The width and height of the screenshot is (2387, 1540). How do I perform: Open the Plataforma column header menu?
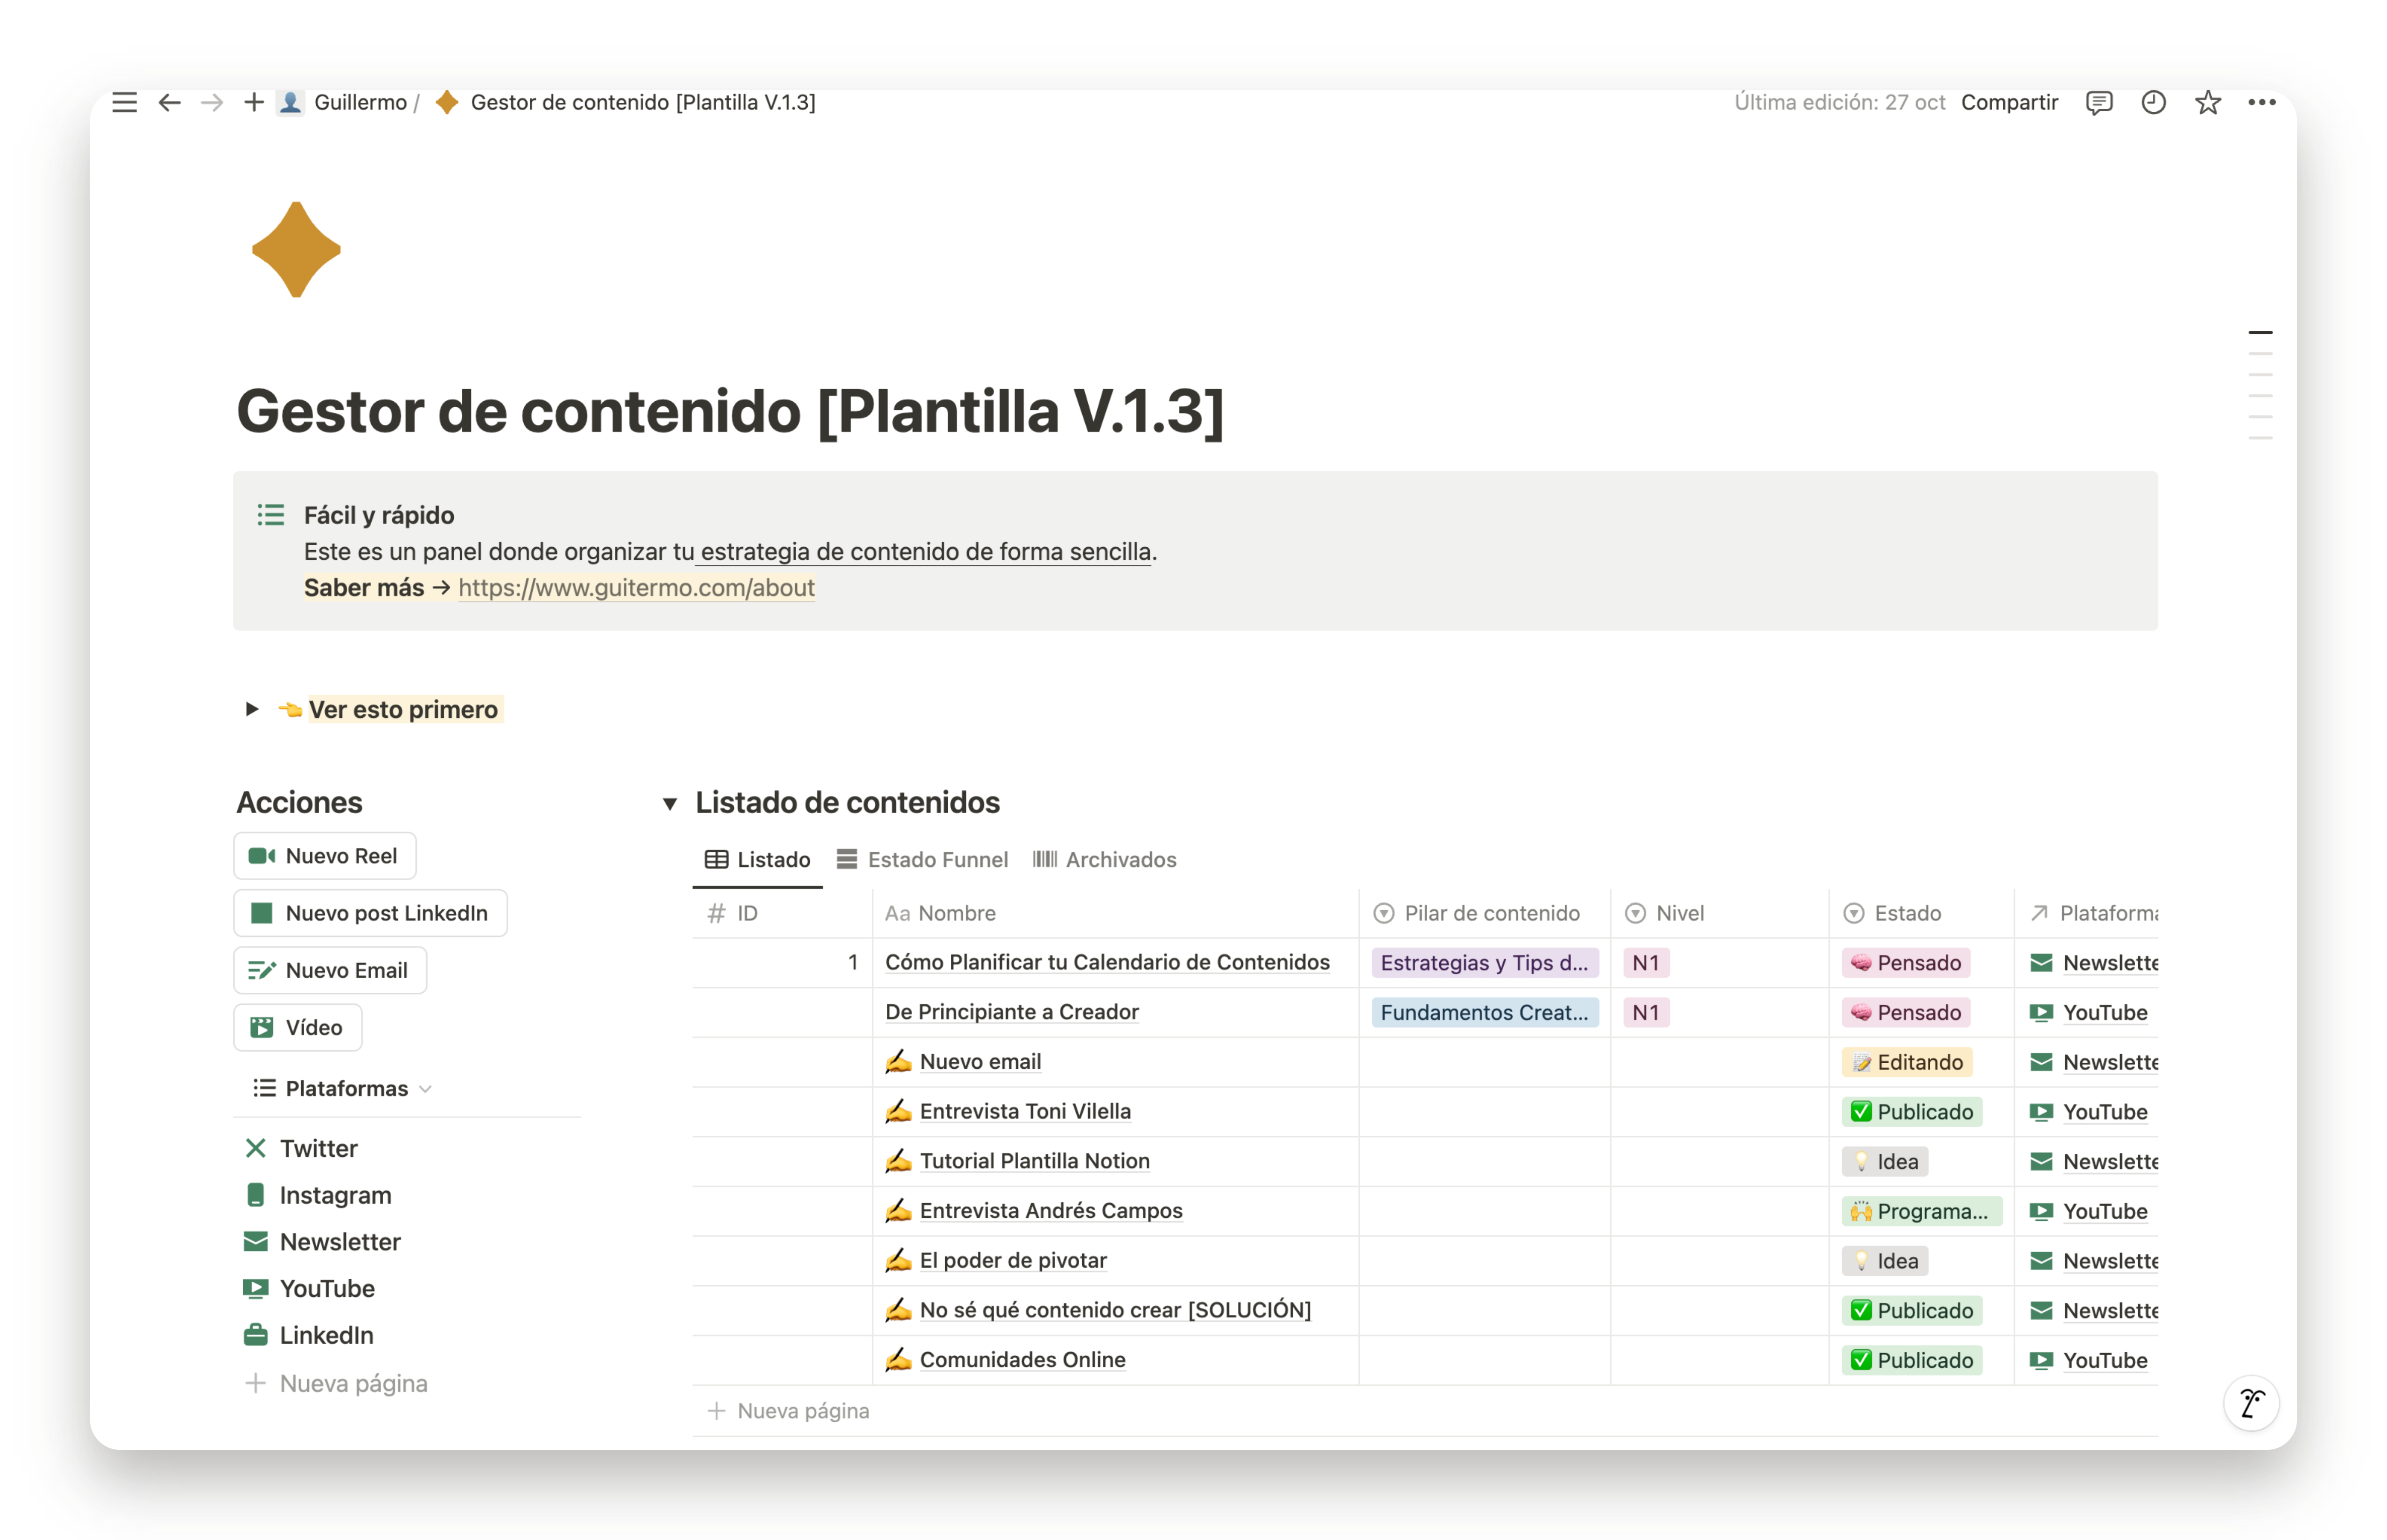pyautogui.click(x=2087, y=913)
